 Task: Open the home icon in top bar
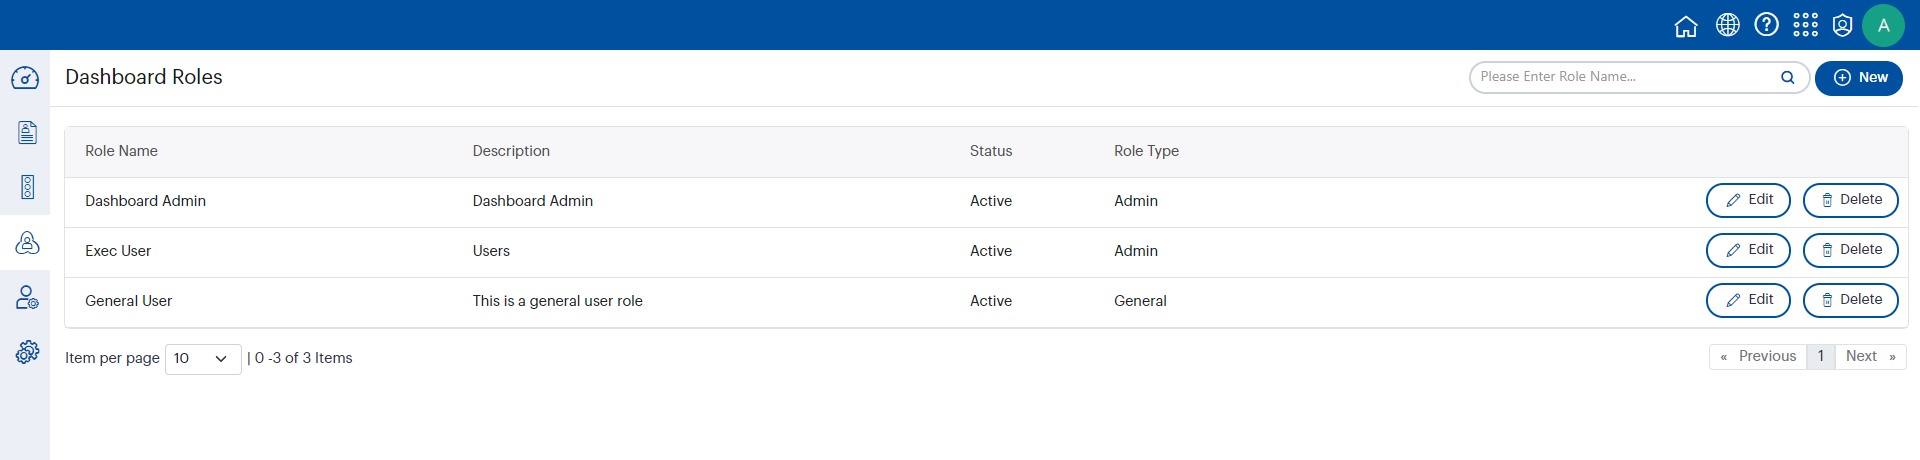tap(1686, 26)
